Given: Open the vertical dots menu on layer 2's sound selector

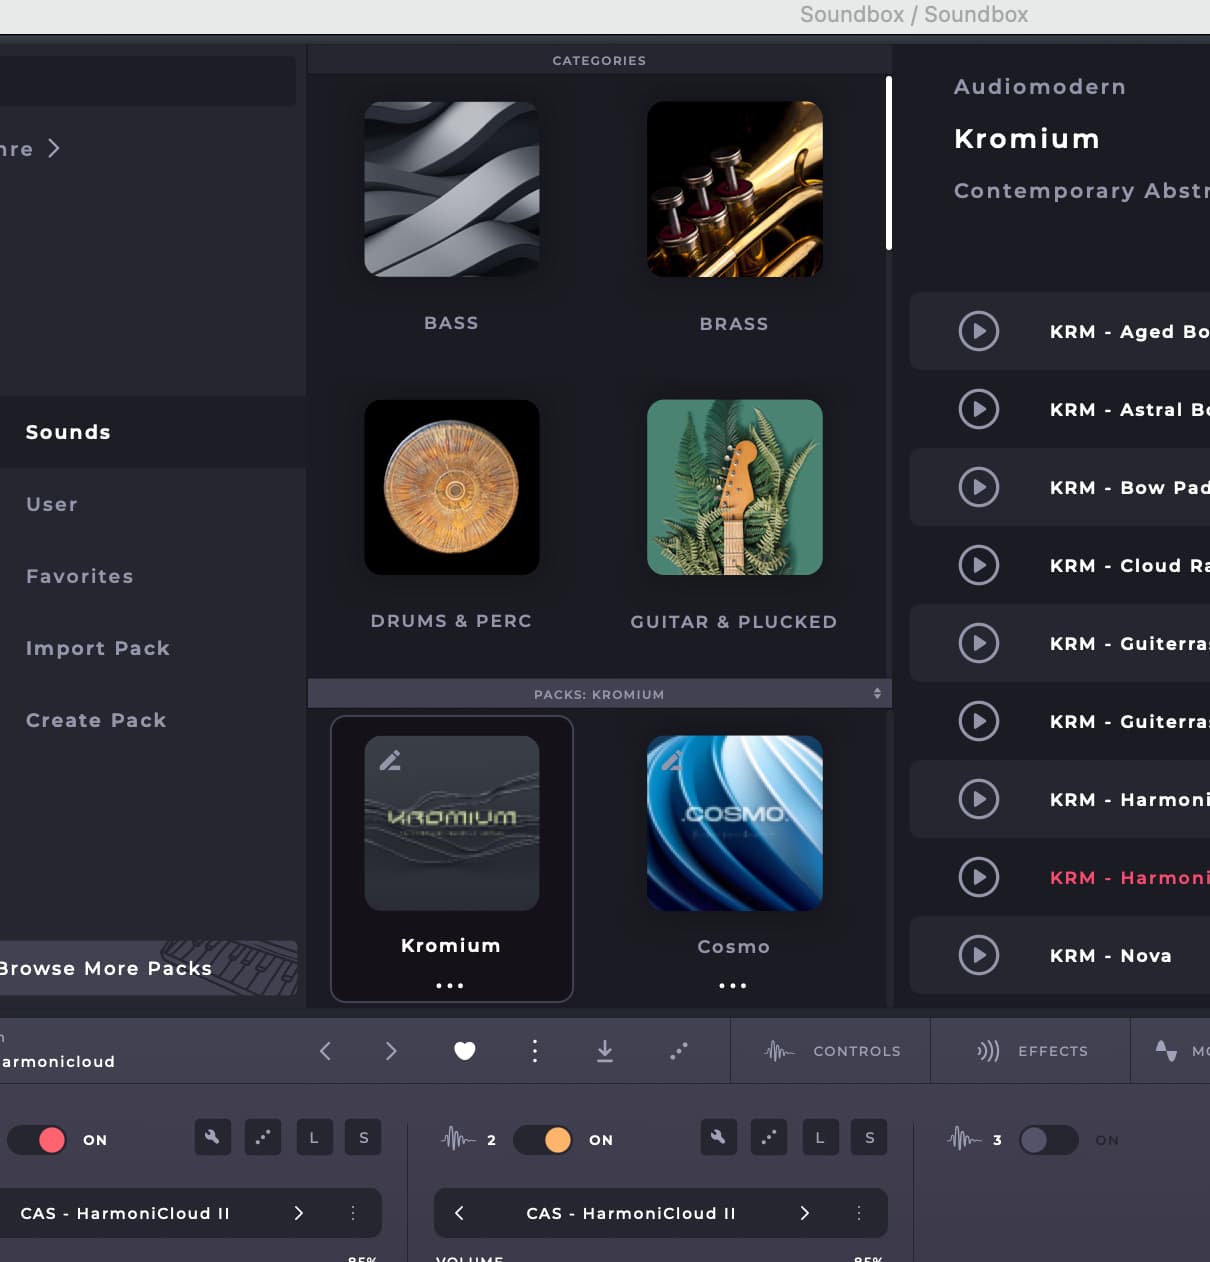Looking at the screenshot, I should point(859,1213).
